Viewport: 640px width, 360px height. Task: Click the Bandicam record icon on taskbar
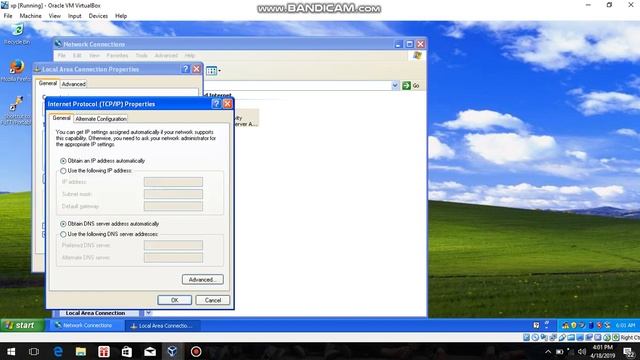(x=196, y=351)
